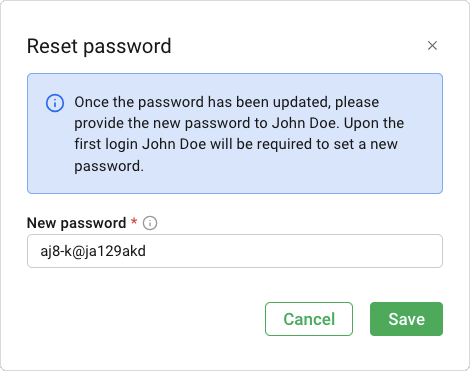Image resolution: width=470 pixels, height=371 pixels.
Task: Close the Reset password dialog
Action: 432,46
